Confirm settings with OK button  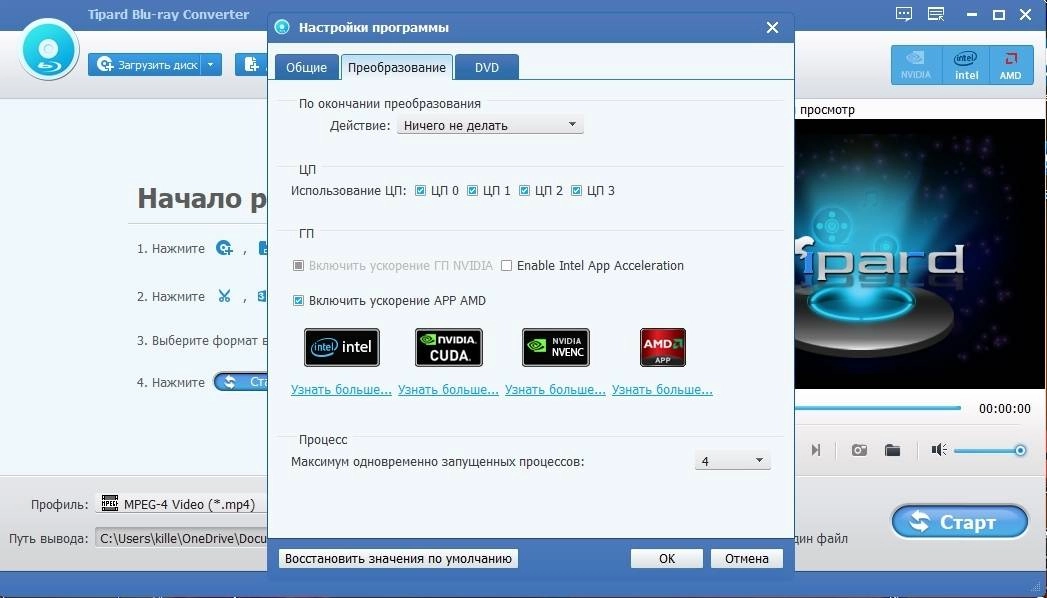point(667,559)
